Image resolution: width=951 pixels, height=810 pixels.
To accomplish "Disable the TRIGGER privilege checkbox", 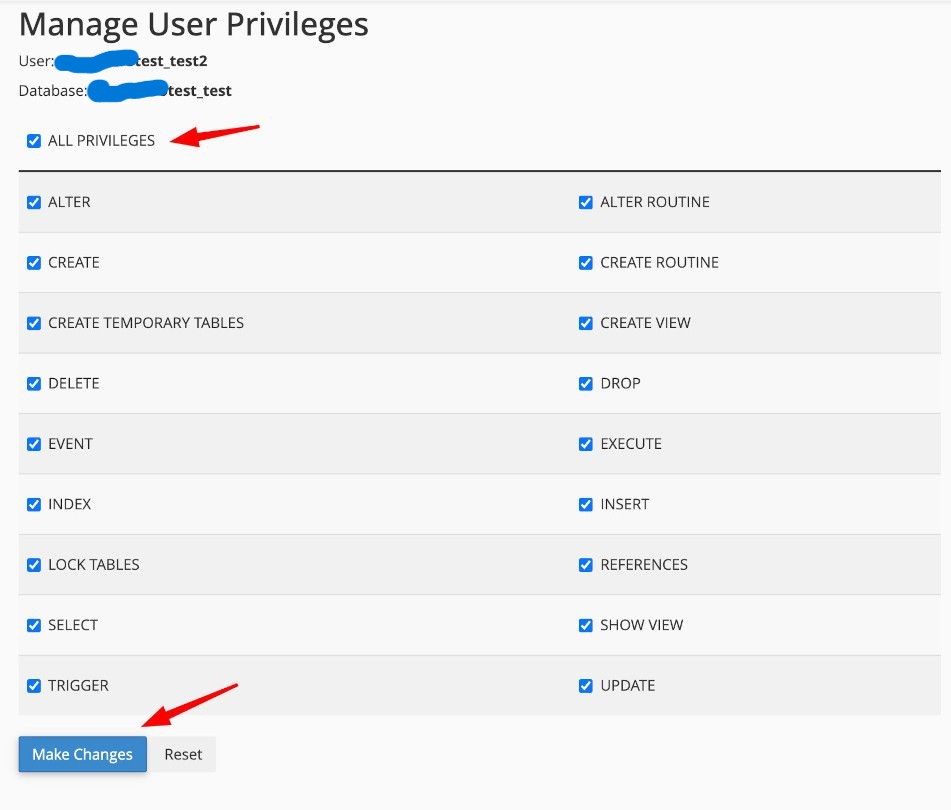I will click(x=34, y=686).
